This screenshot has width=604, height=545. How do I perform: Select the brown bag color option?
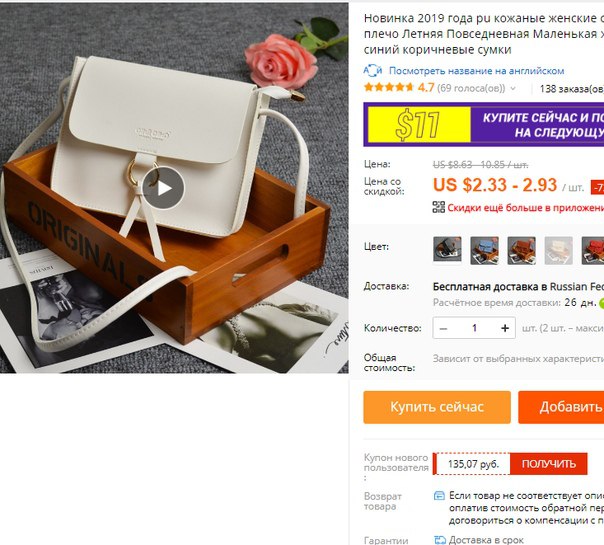coord(521,250)
